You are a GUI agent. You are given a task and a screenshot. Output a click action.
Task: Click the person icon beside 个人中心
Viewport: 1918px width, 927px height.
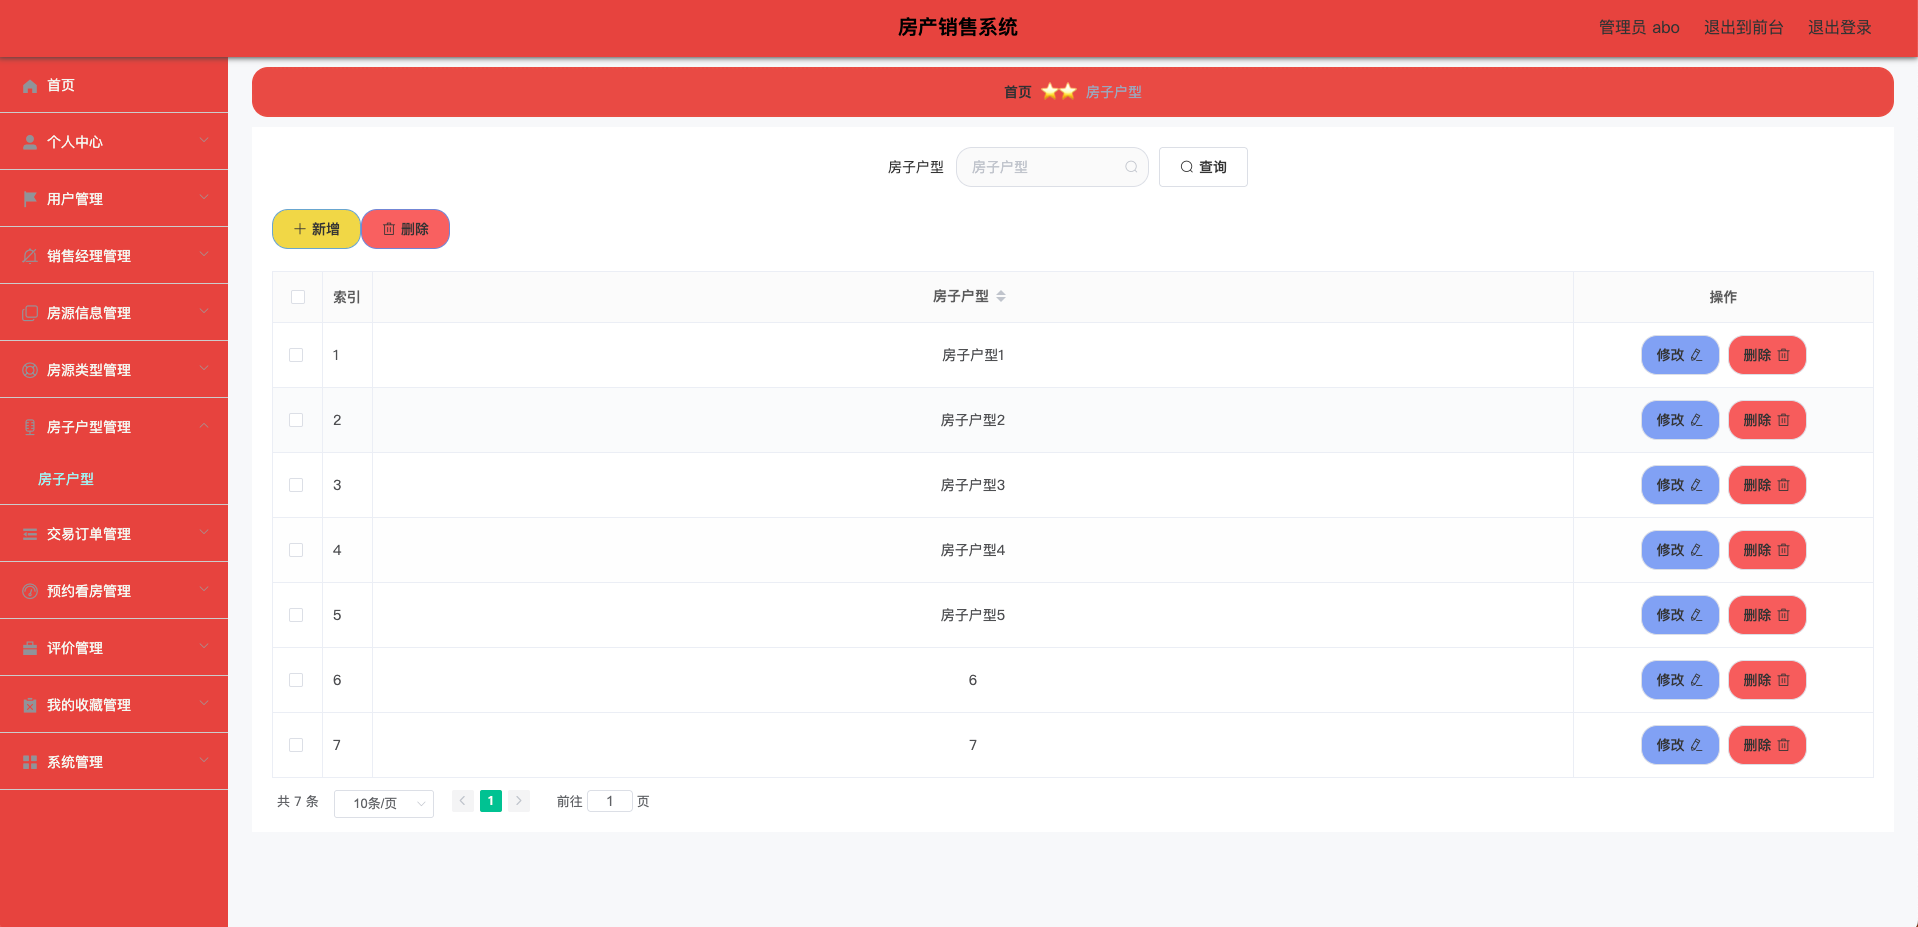30,142
